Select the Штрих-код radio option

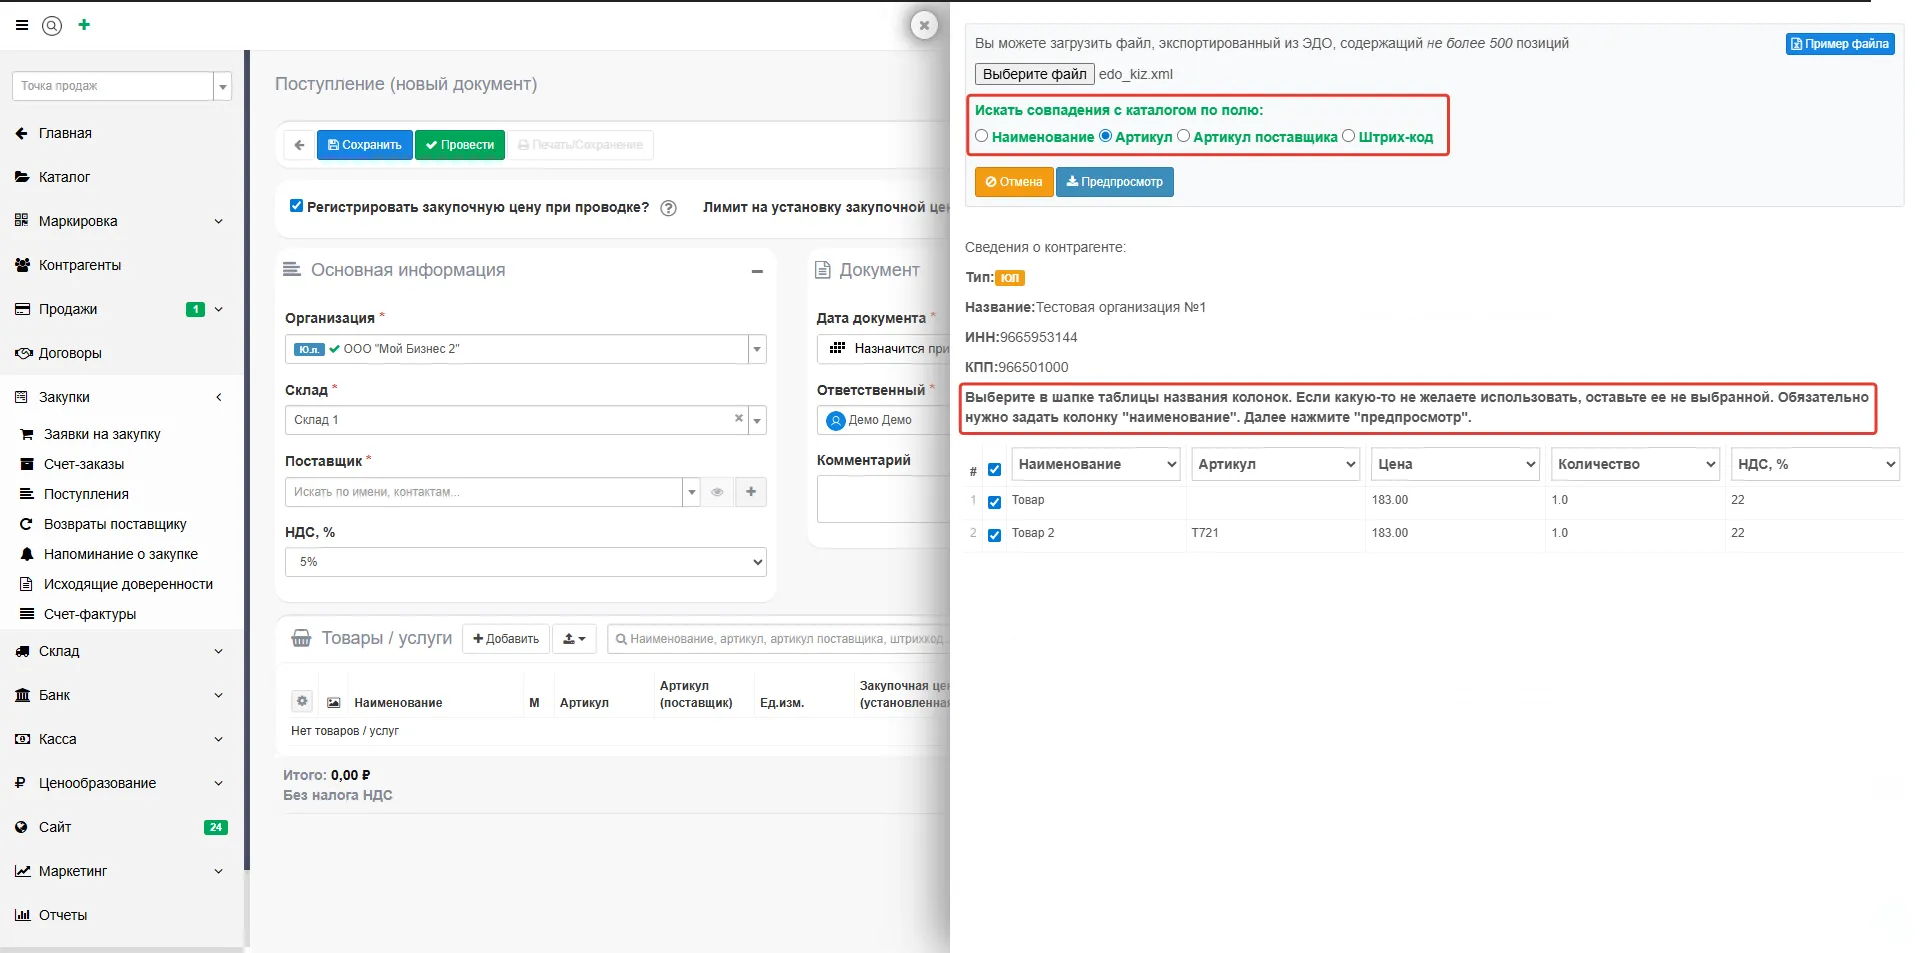(1348, 136)
